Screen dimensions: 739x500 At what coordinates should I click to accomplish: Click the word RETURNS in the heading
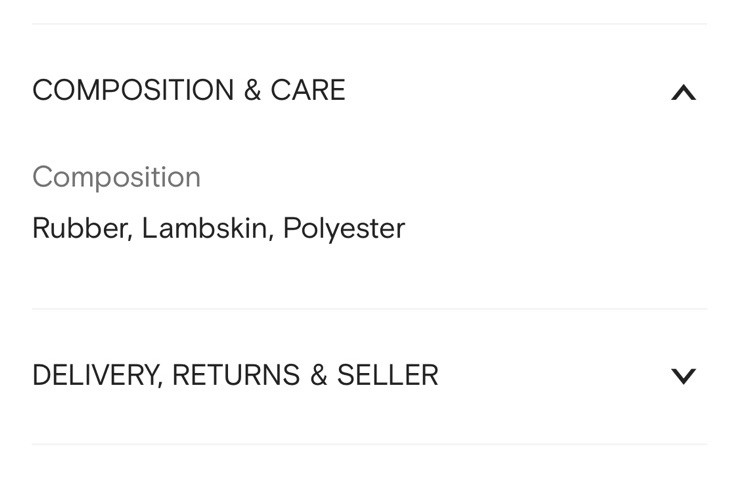click(x=235, y=375)
